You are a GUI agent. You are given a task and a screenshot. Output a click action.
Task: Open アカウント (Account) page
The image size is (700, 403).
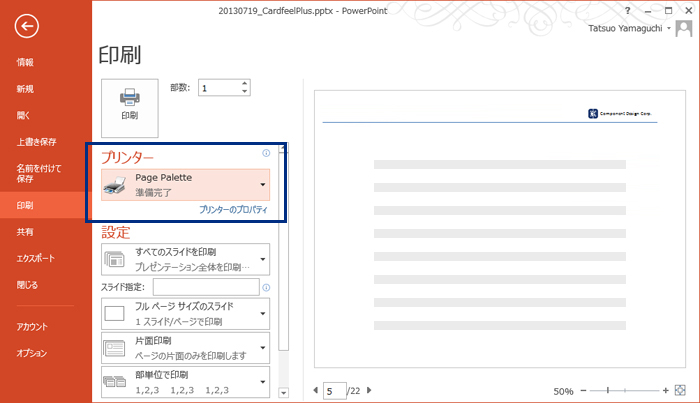[x=32, y=327]
